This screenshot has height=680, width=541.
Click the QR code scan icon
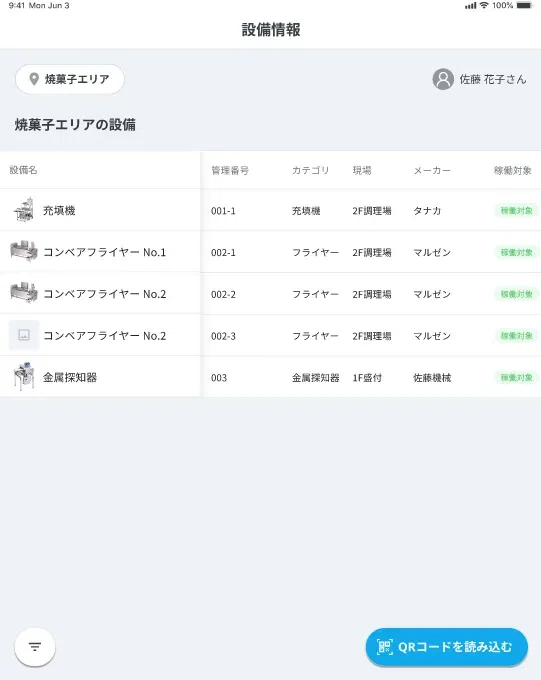pos(384,647)
